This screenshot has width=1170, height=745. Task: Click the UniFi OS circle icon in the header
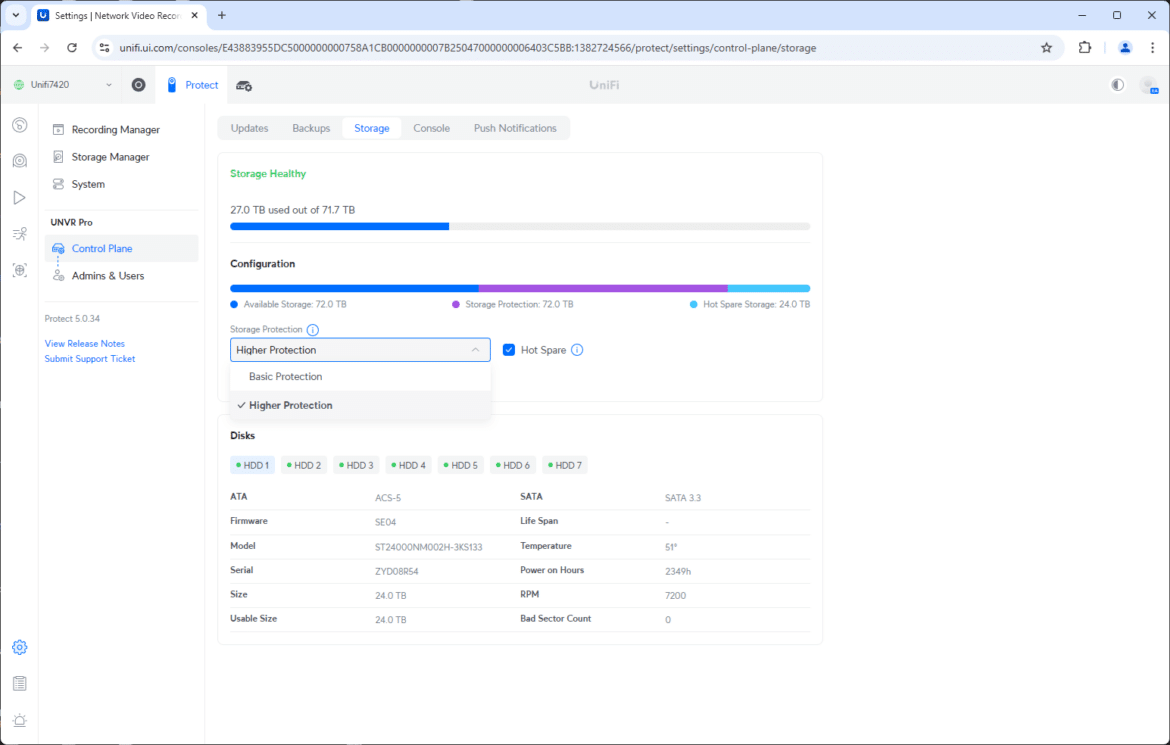coord(139,84)
